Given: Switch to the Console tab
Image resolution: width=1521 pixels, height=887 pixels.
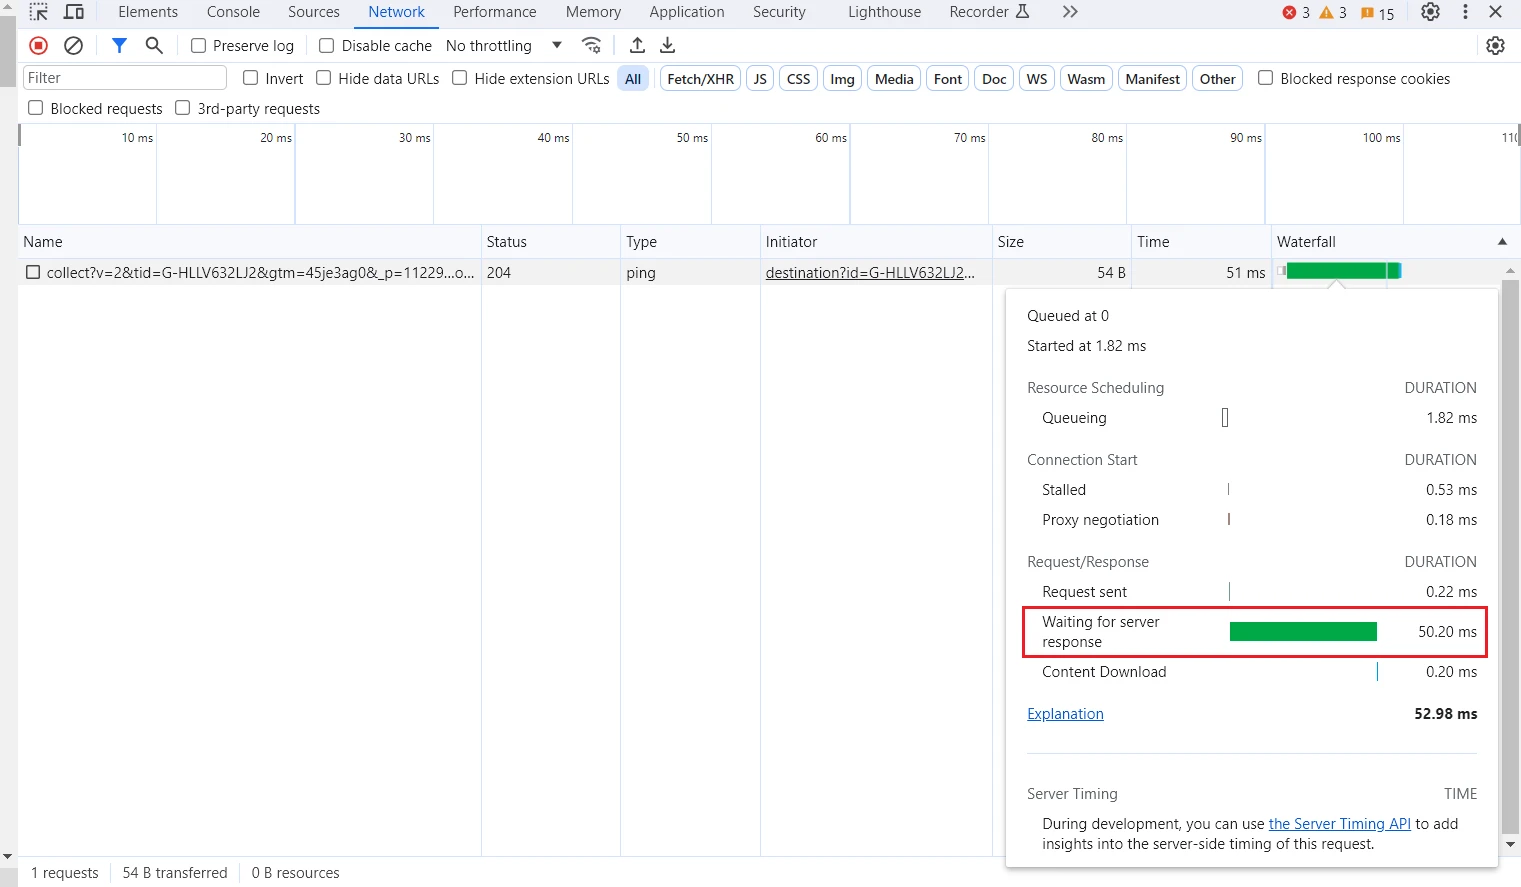Looking at the screenshot, I should coord(233,12).
